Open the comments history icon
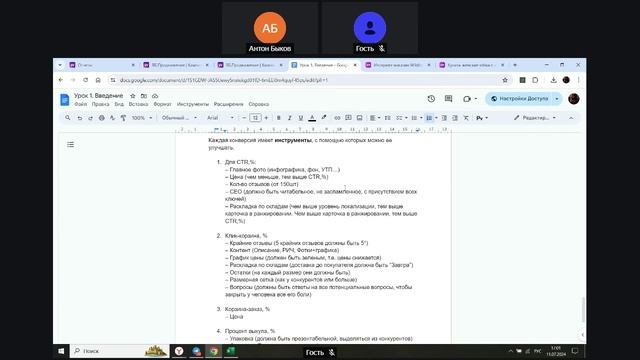 [x=448, y=99]
